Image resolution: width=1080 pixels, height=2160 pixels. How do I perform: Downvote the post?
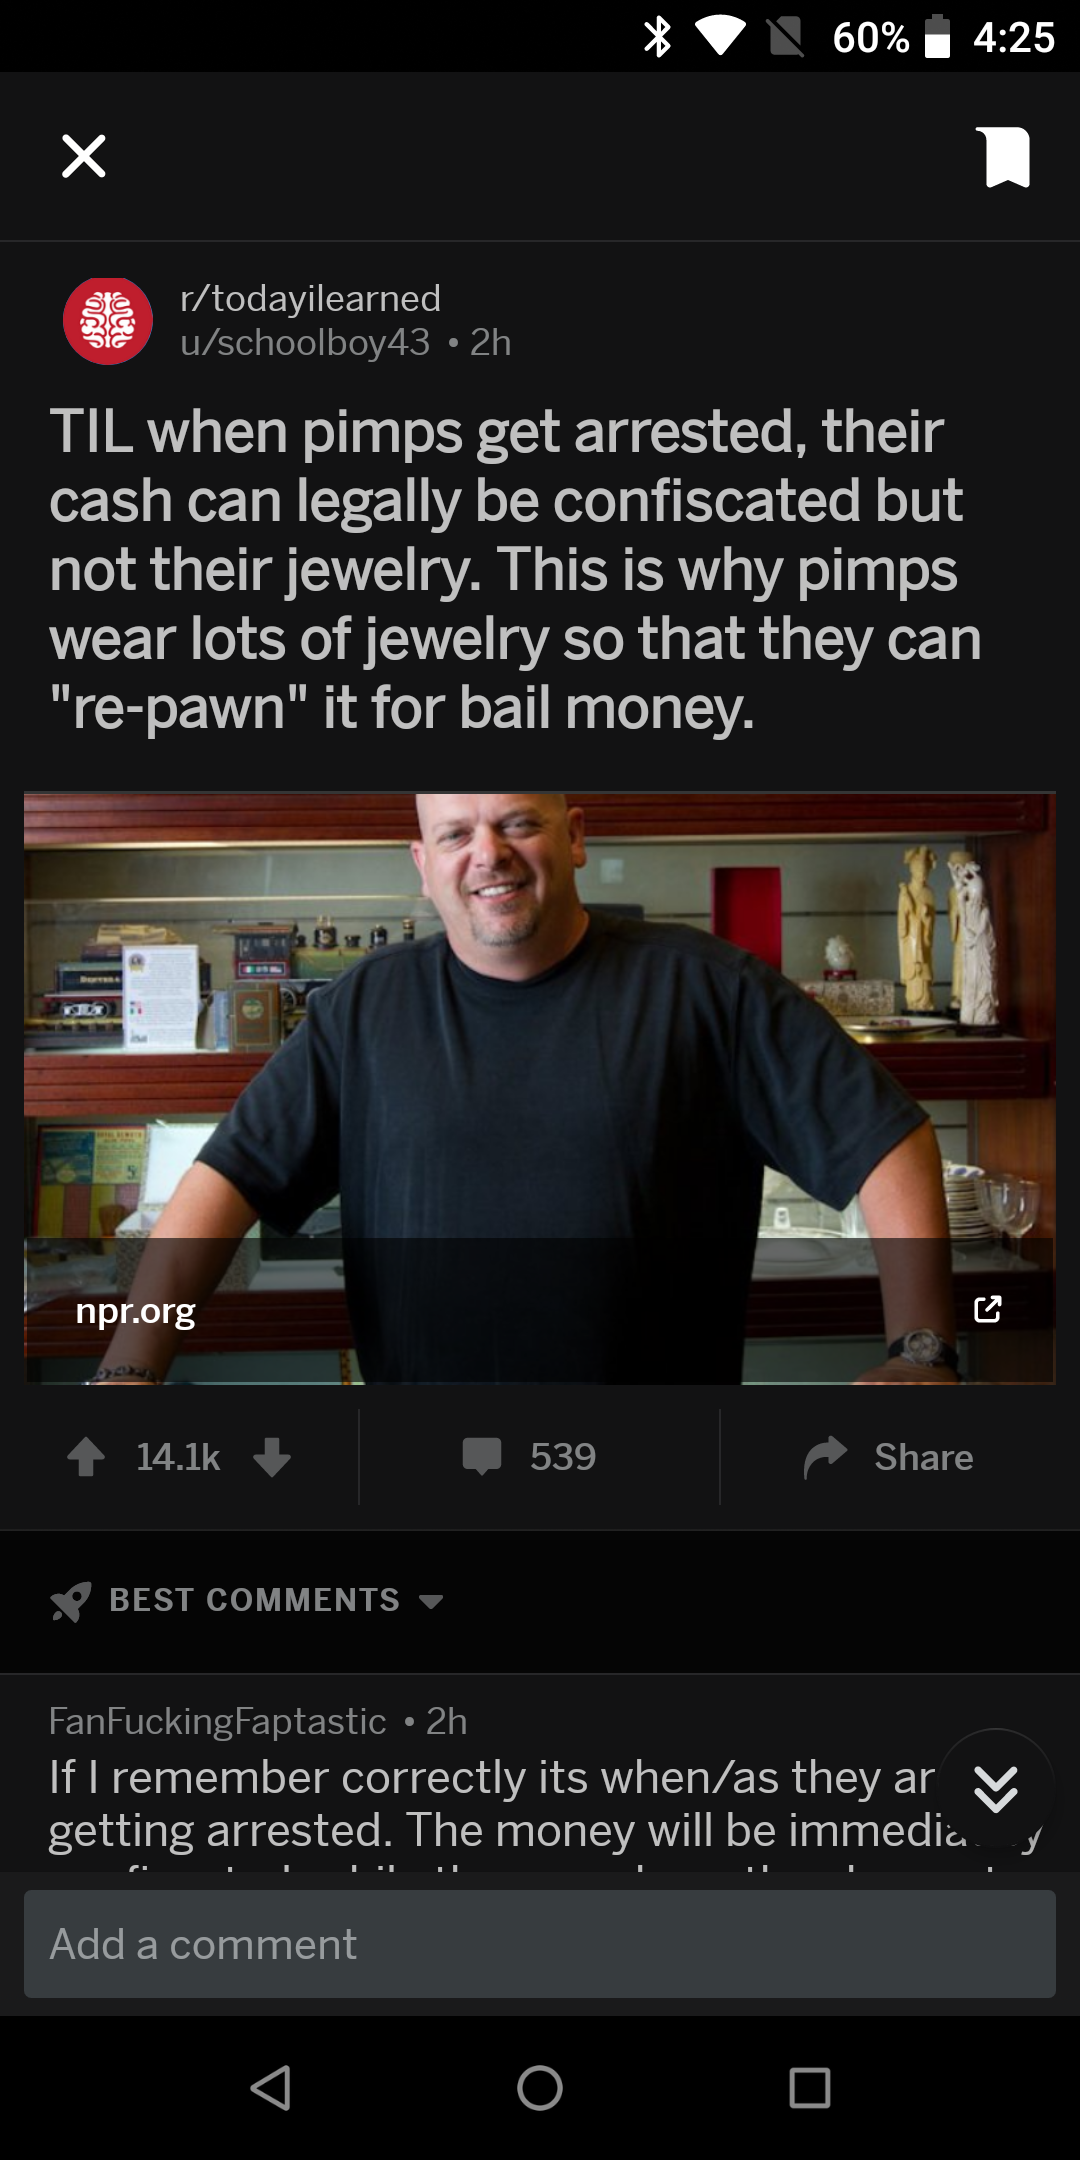coord(272,1457)
